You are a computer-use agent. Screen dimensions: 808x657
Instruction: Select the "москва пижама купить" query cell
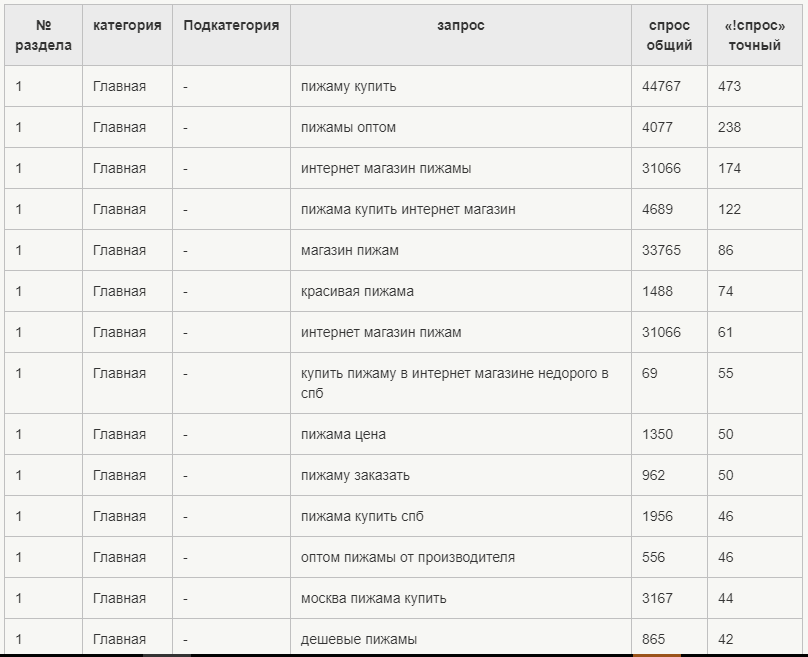[x=374, y=598]
